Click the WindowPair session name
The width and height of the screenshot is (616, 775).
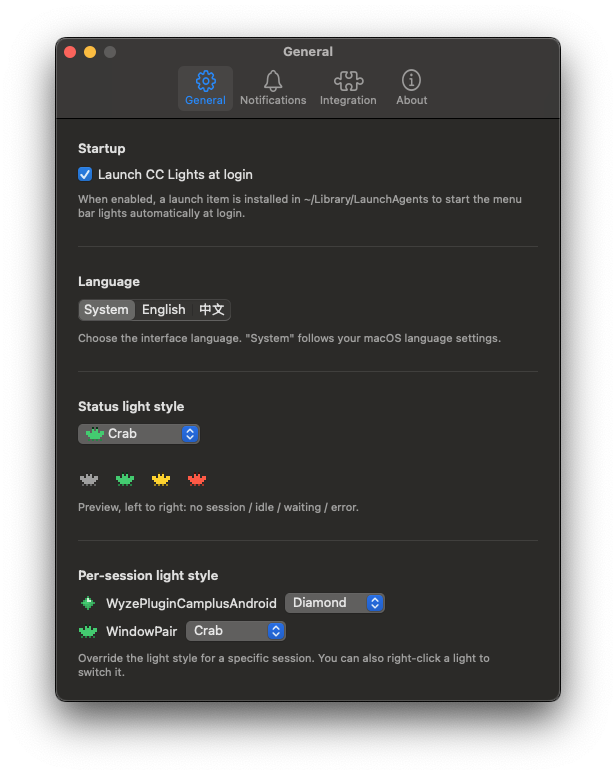141,632
